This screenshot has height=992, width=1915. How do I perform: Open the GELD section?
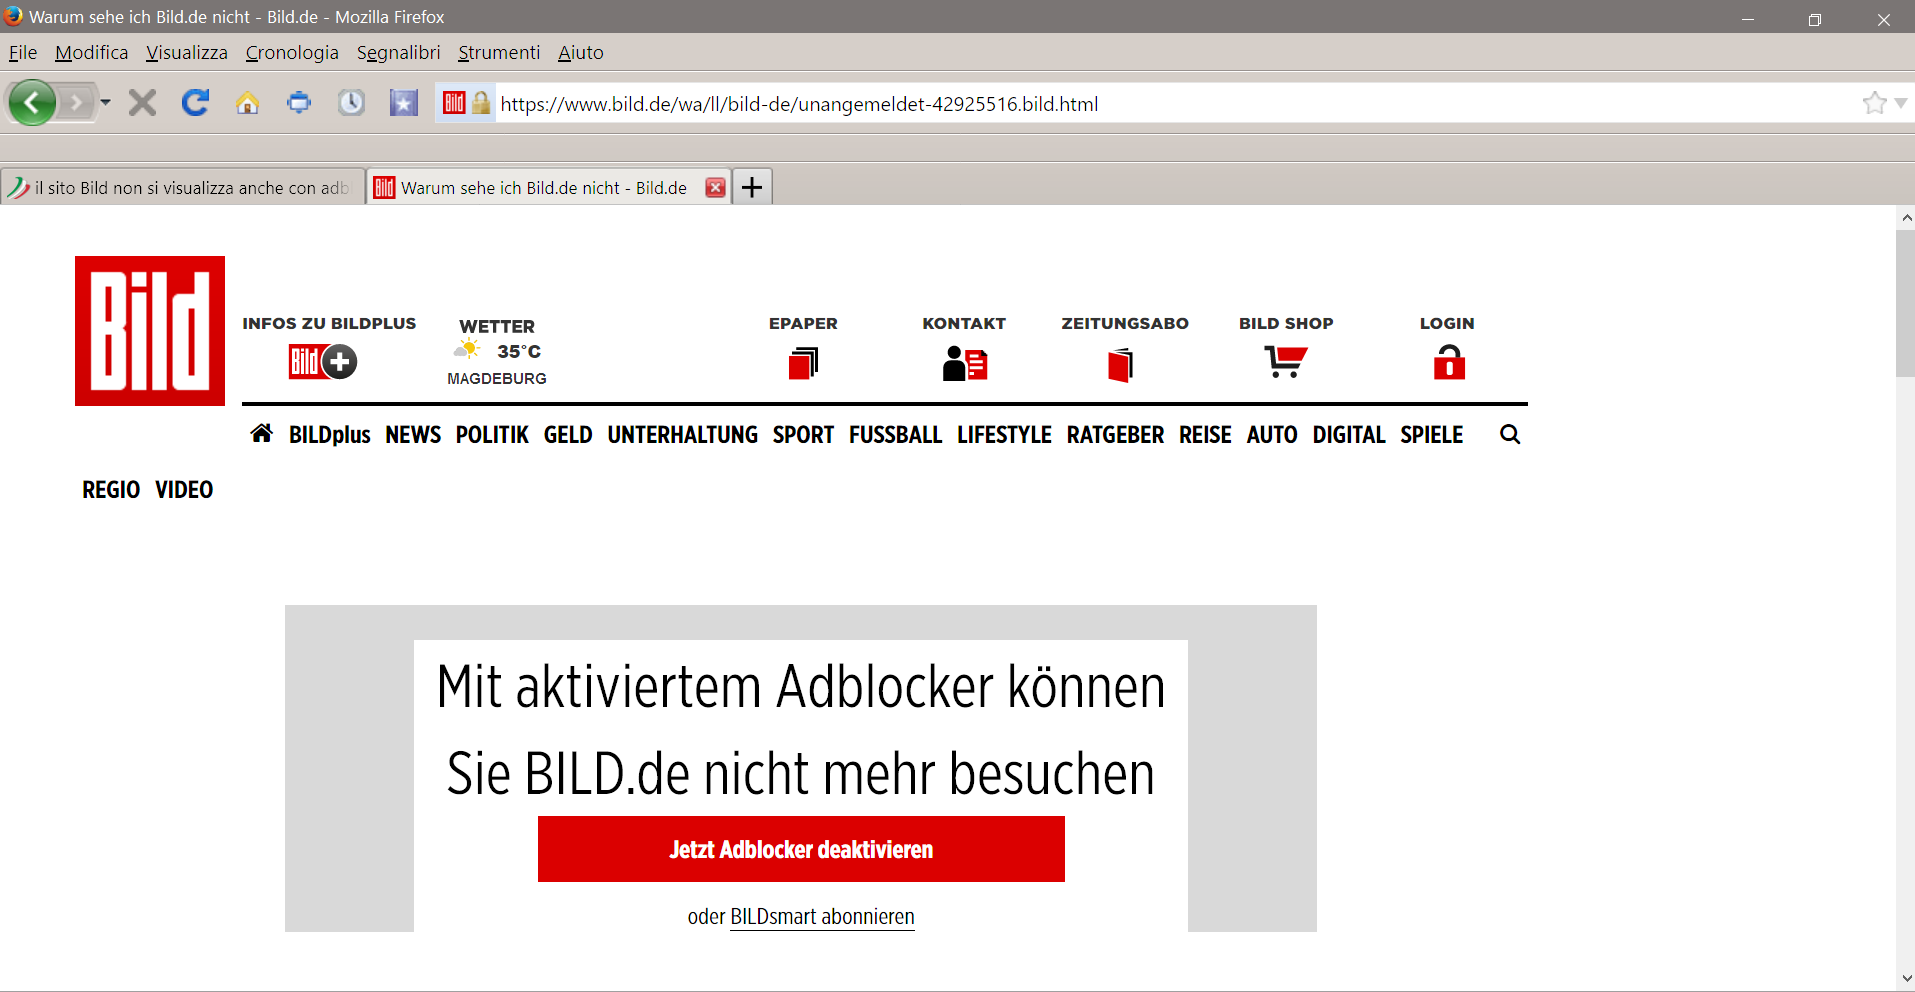(568, 435)
